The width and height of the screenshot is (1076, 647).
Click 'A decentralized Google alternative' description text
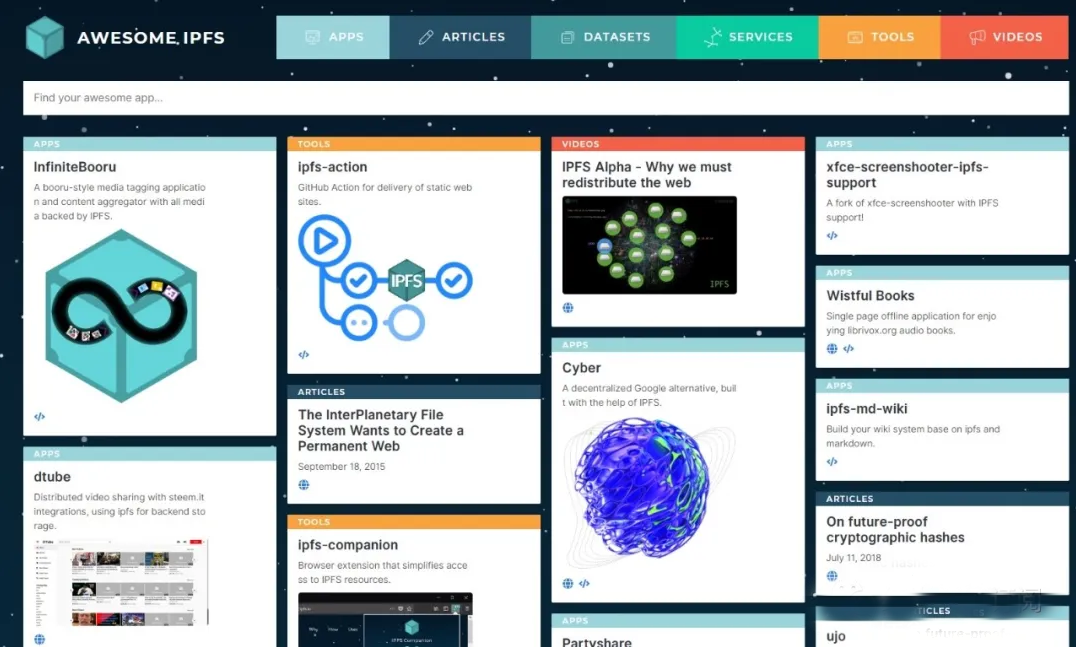[648, 395]
